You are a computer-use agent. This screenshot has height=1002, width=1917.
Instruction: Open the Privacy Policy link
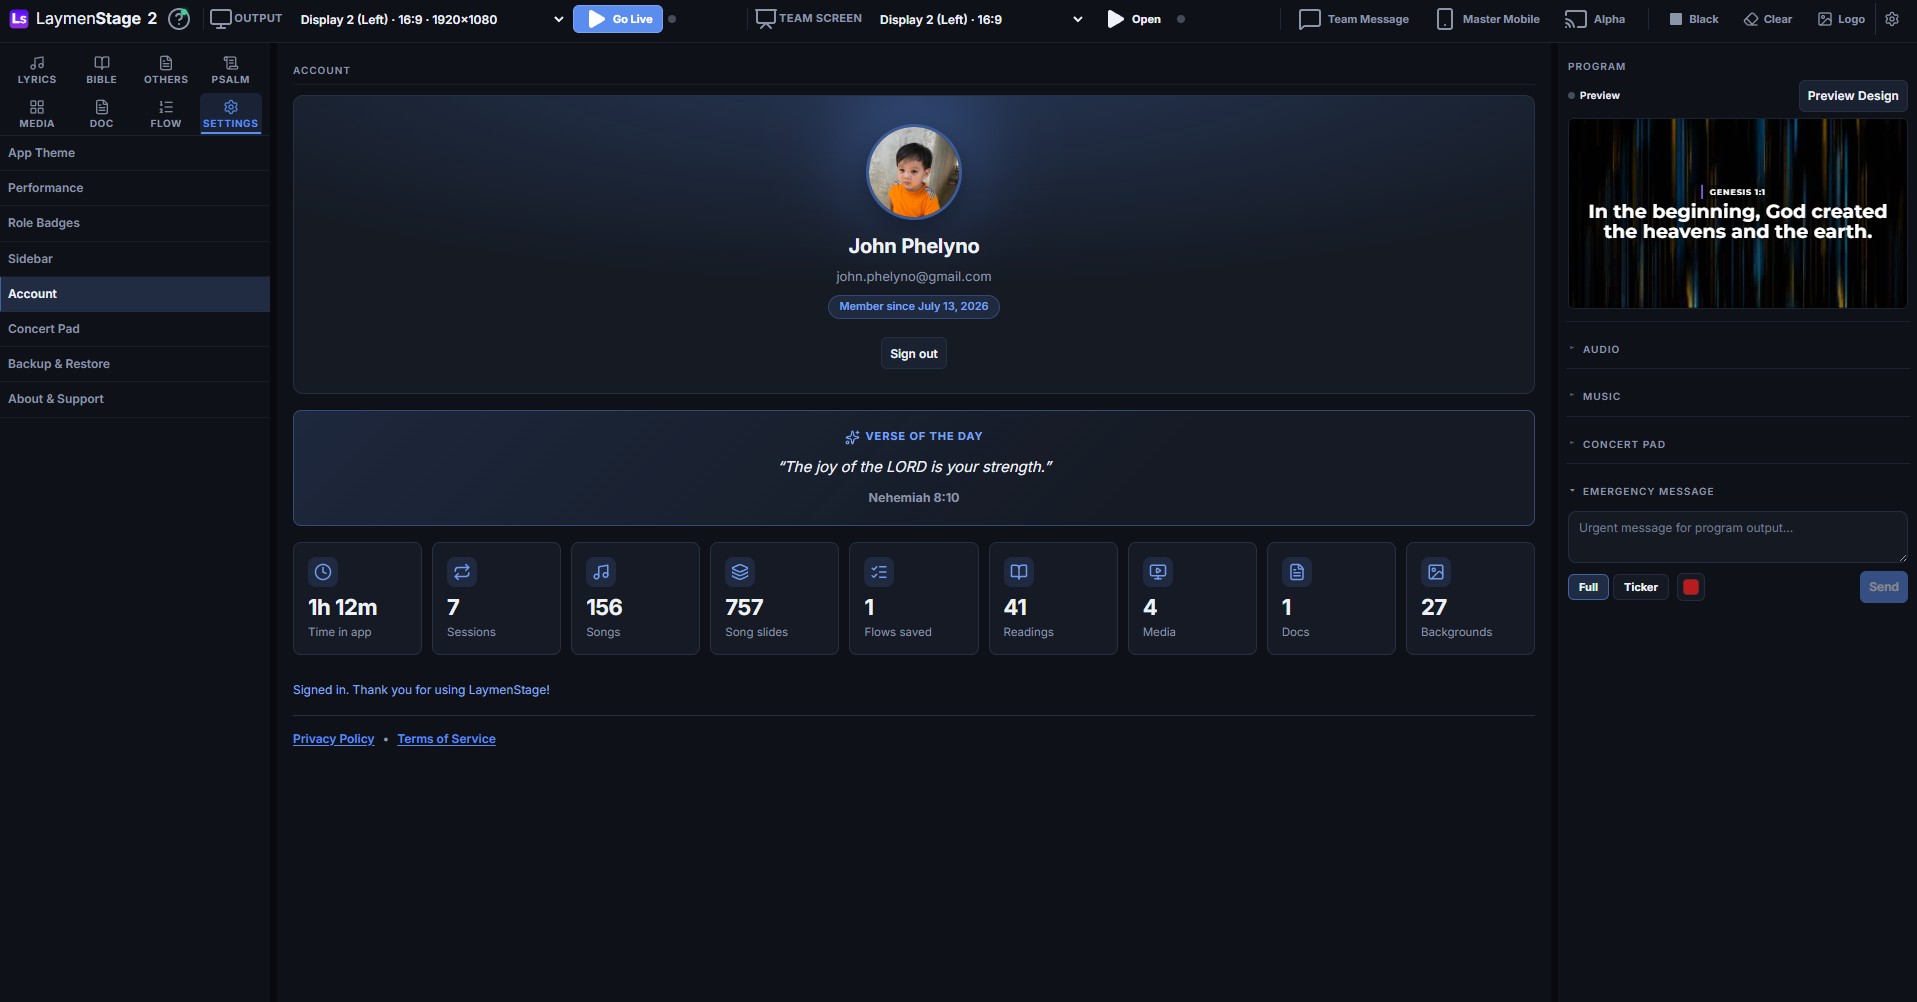pos(333,739)
